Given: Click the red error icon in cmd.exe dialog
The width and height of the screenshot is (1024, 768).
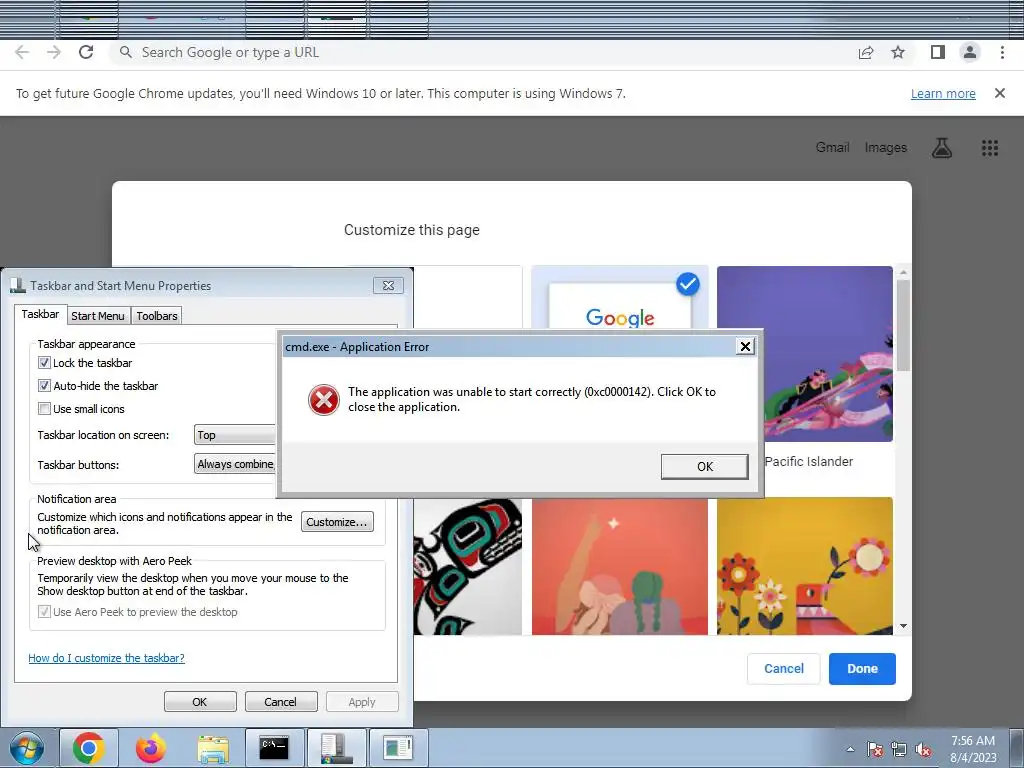Looking at the screenshot, I should tap(324, 400).
